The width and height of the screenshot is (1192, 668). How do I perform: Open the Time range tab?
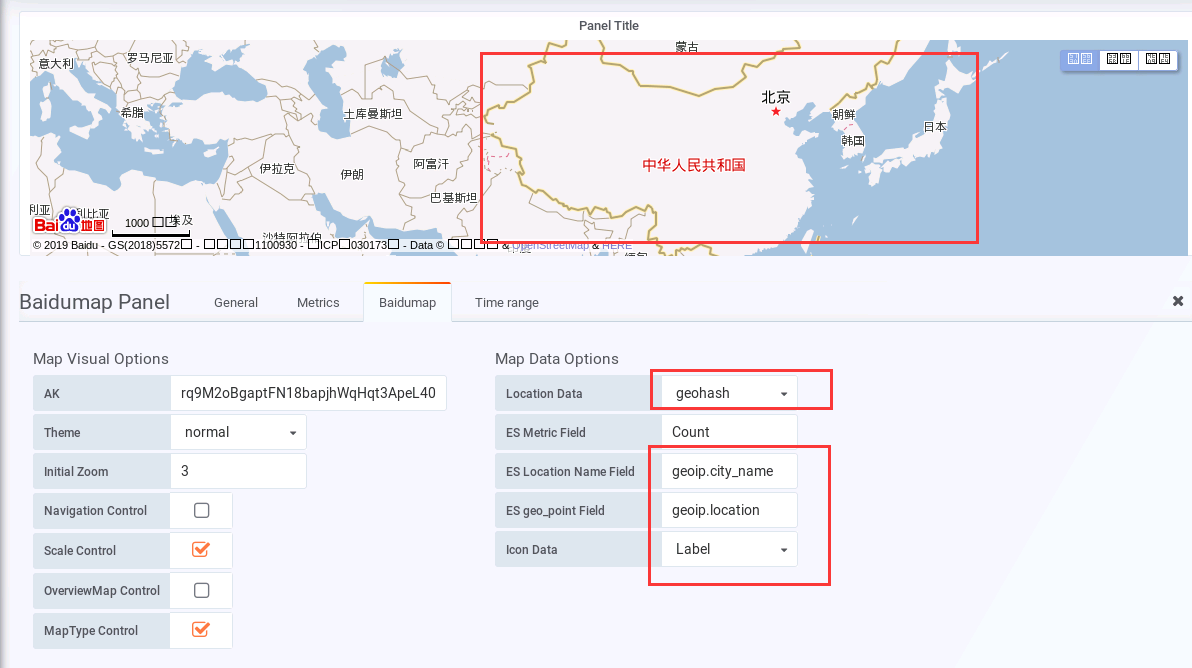506,302
